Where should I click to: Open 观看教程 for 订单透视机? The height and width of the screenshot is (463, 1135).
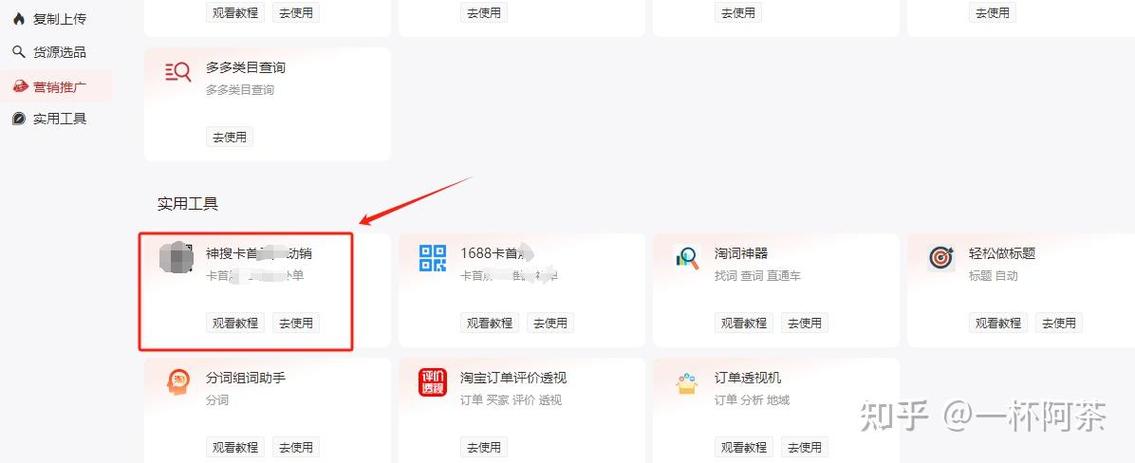[x=744, y=447]
